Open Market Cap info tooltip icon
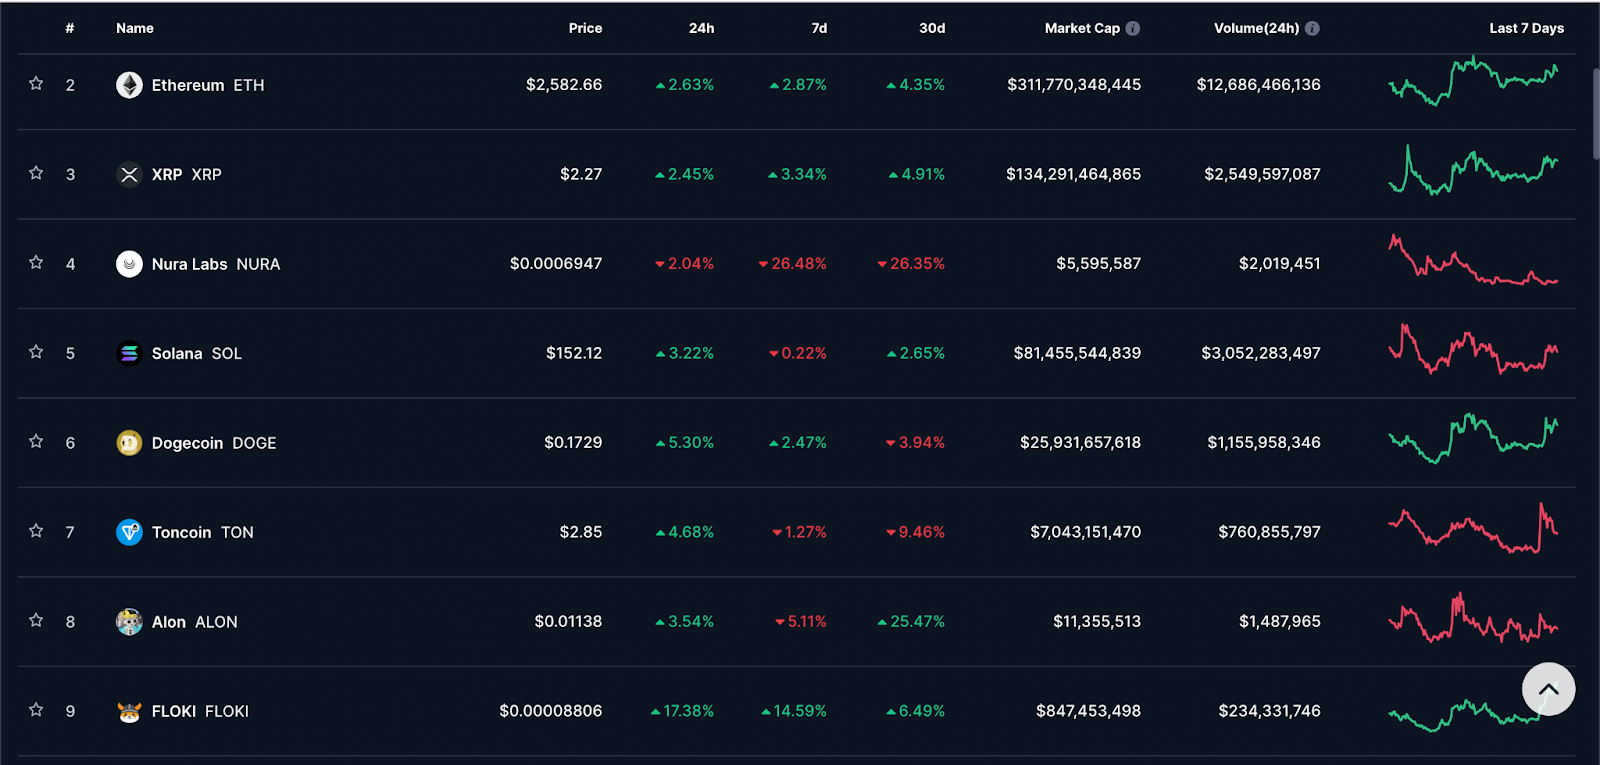Image resolution: width=1600 pixels, height=765 pixels. (x=1133, y=28)
